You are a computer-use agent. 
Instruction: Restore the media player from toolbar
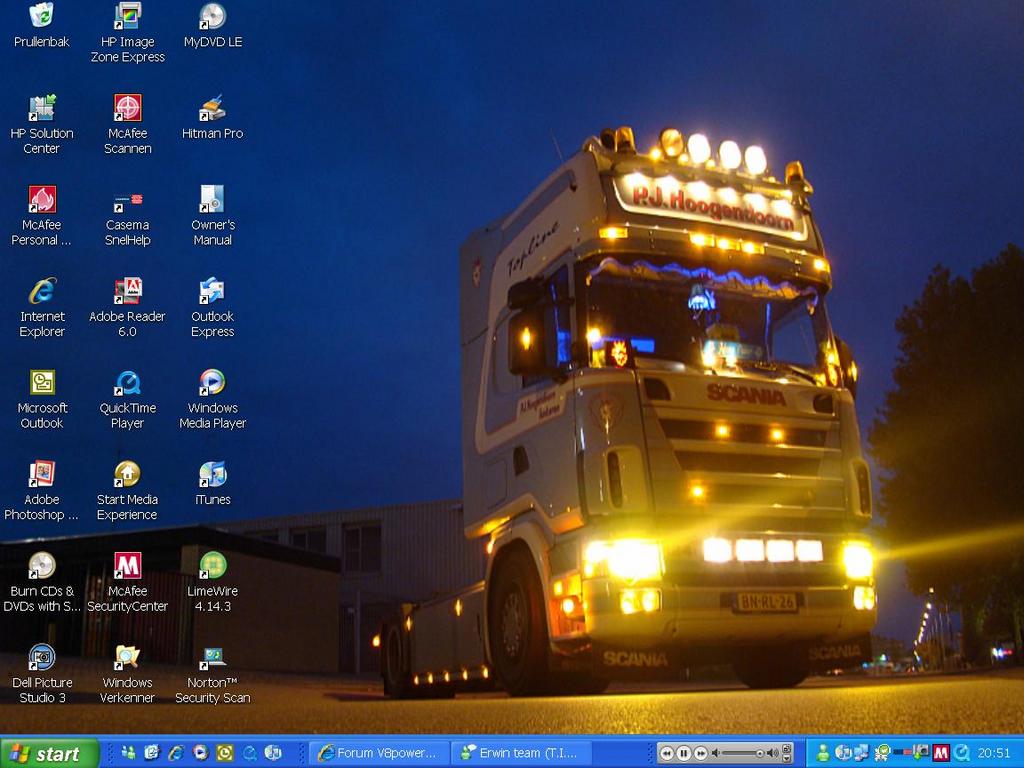(787, 748)
